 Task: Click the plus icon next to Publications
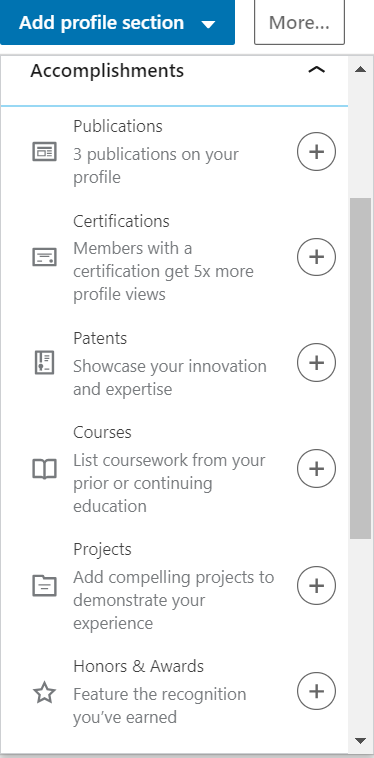[316, 152]
